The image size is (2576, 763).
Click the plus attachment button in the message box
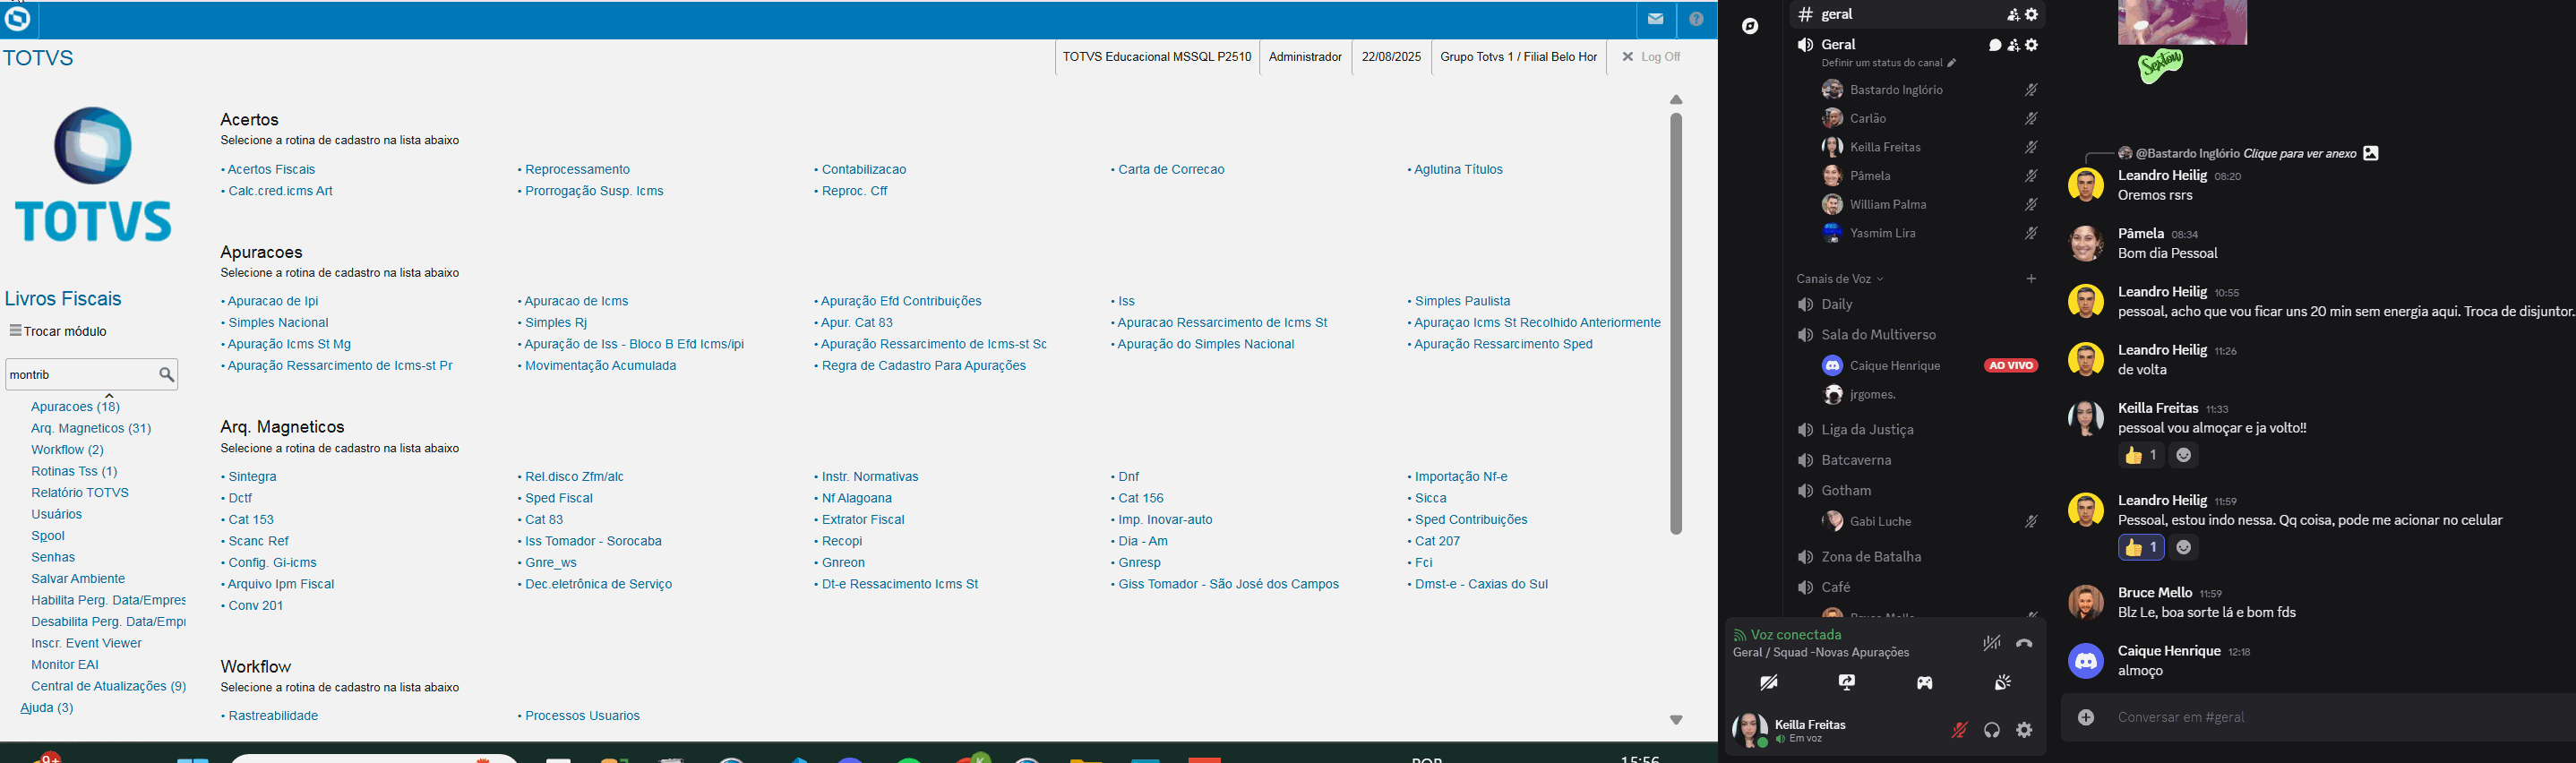click(2086, 717)
